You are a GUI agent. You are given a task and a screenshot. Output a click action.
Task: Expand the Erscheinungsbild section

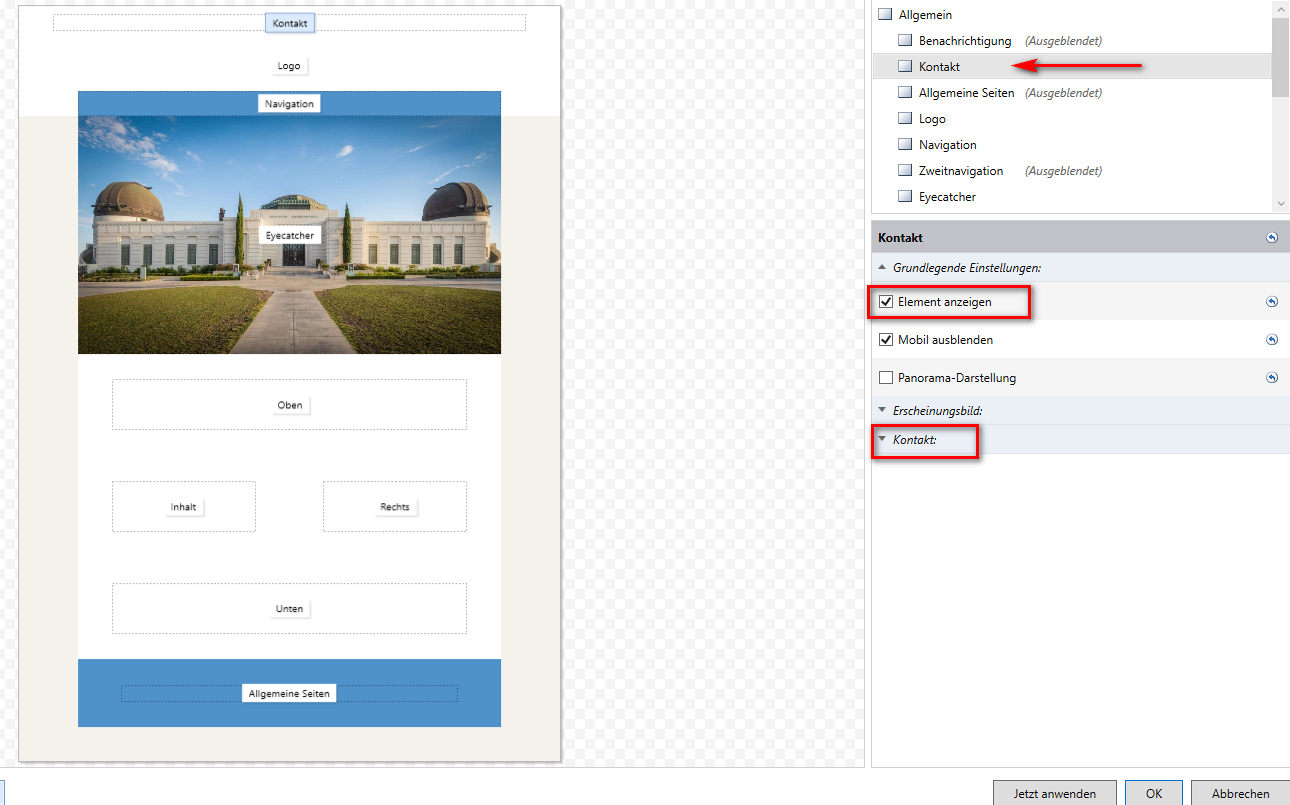coord(882,410)
